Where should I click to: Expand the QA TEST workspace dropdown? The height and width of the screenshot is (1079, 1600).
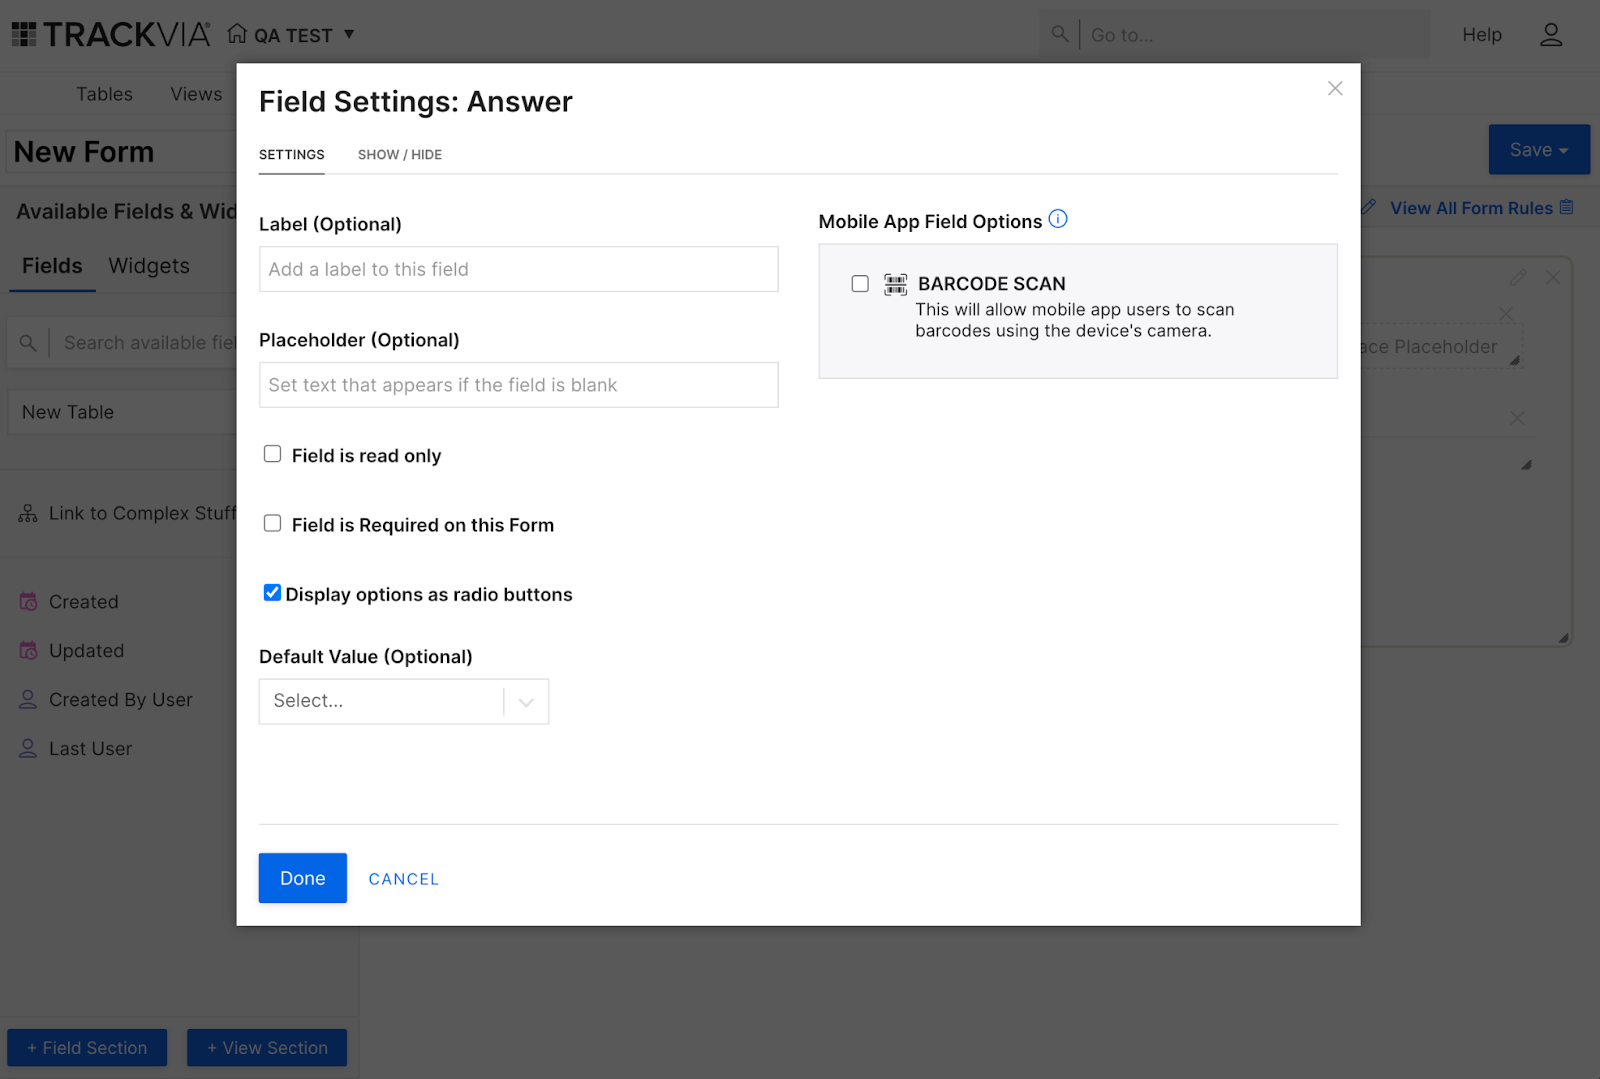point(349,33)
